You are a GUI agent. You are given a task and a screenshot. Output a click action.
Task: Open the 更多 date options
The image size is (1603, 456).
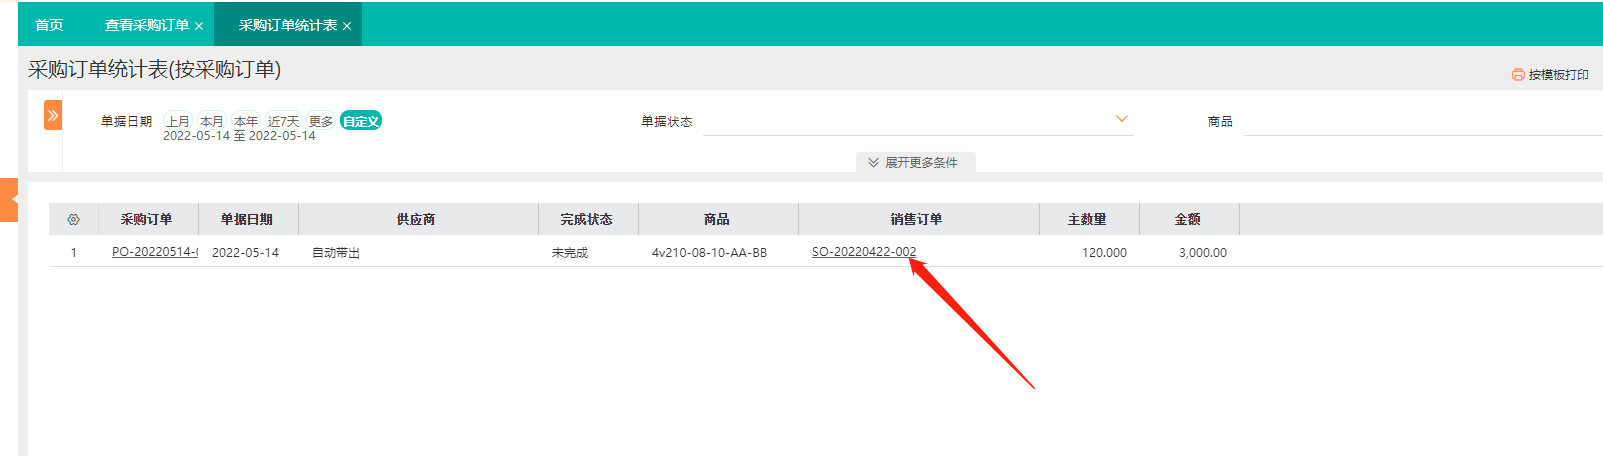[321, 121]
